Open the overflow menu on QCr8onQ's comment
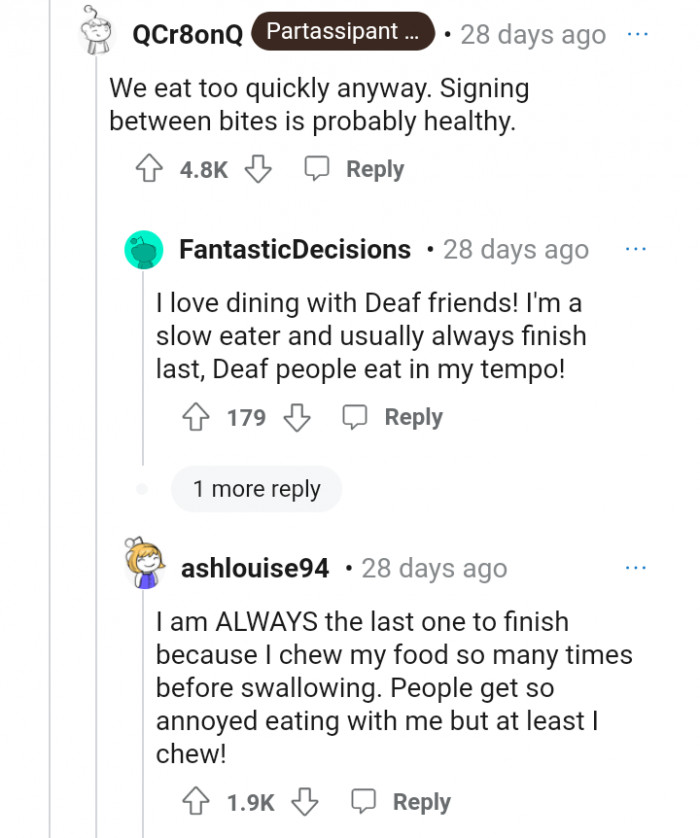 pos(638,33)
